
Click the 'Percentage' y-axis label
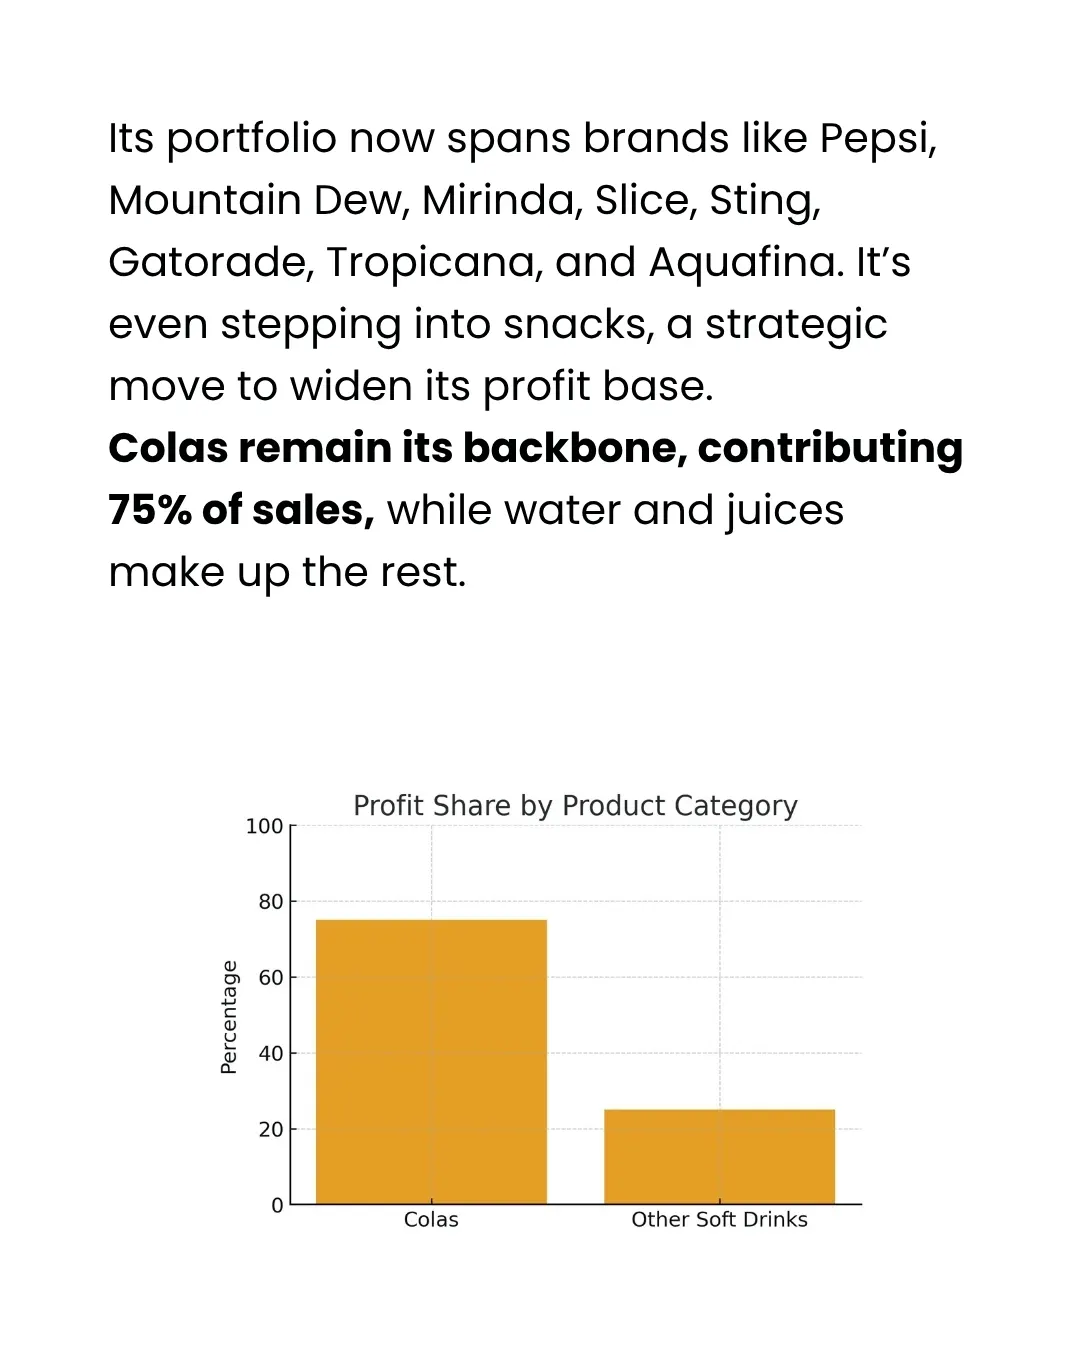229,1017
